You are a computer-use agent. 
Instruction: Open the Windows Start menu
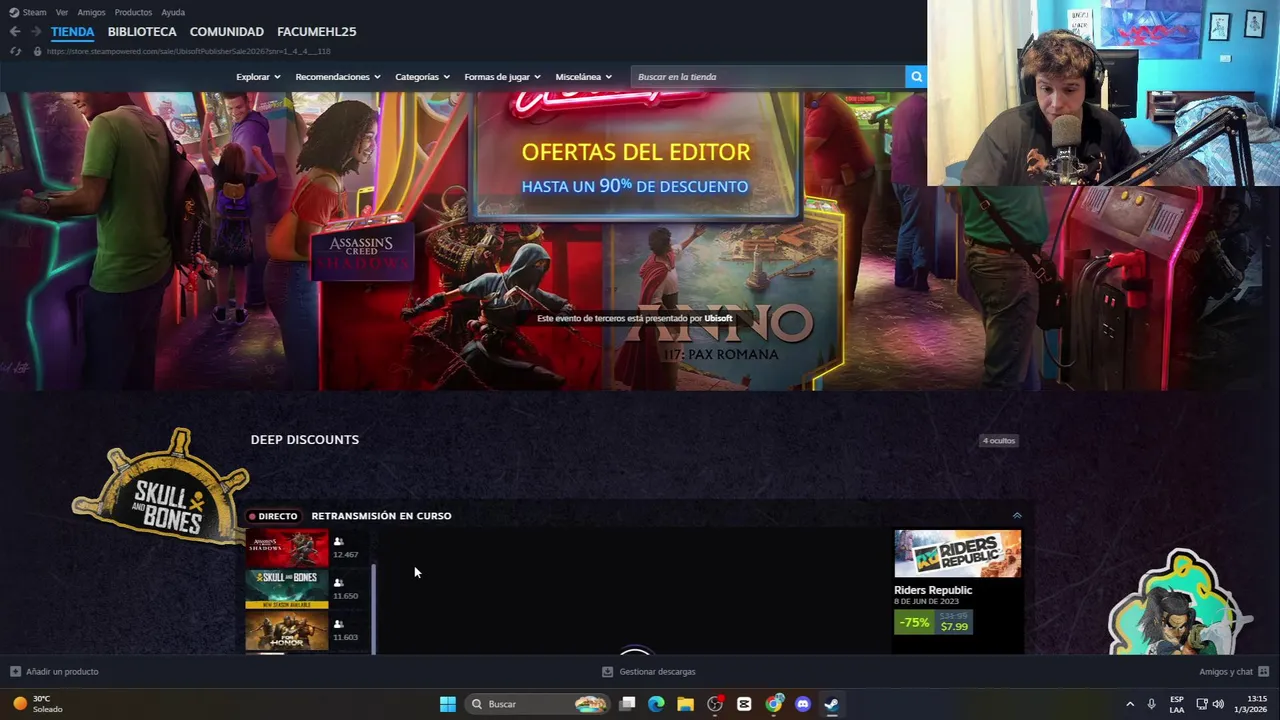[x=448, y=704]
